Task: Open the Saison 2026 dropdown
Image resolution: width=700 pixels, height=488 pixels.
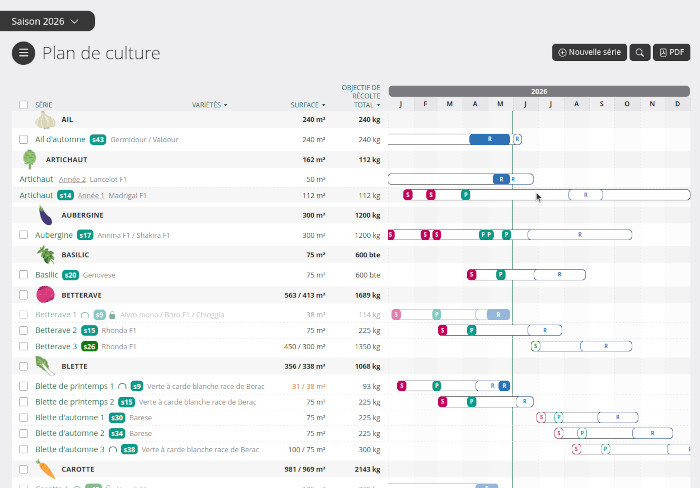Action: point(46,21)
